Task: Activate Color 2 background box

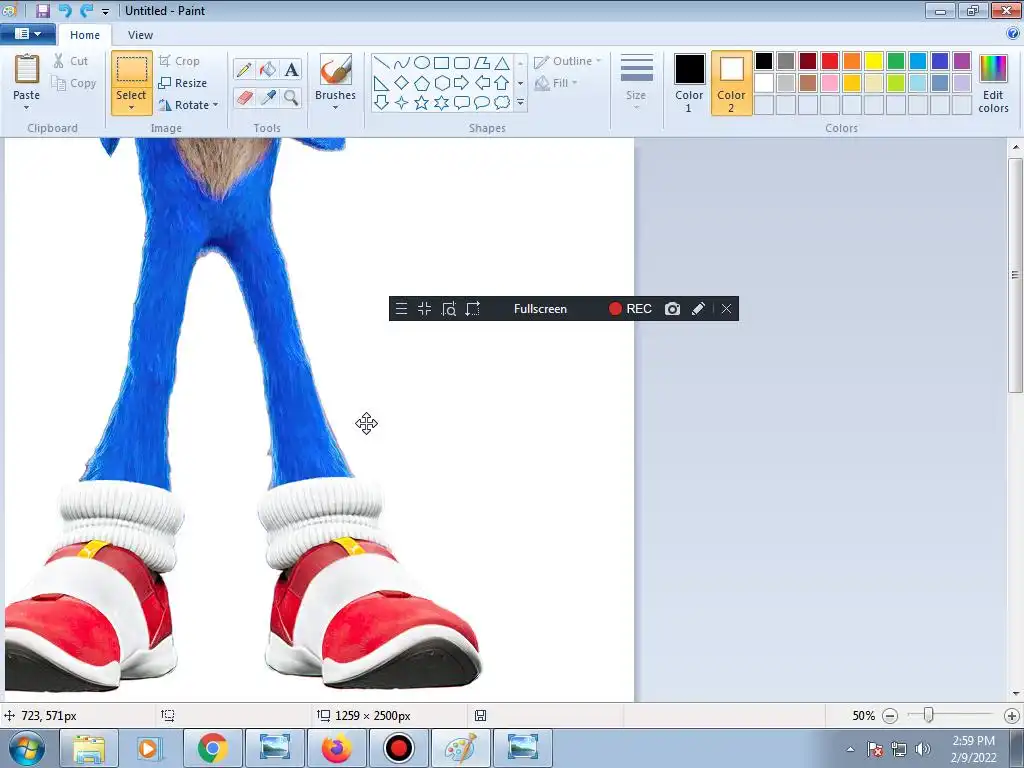Action: [x=731, y=84]
